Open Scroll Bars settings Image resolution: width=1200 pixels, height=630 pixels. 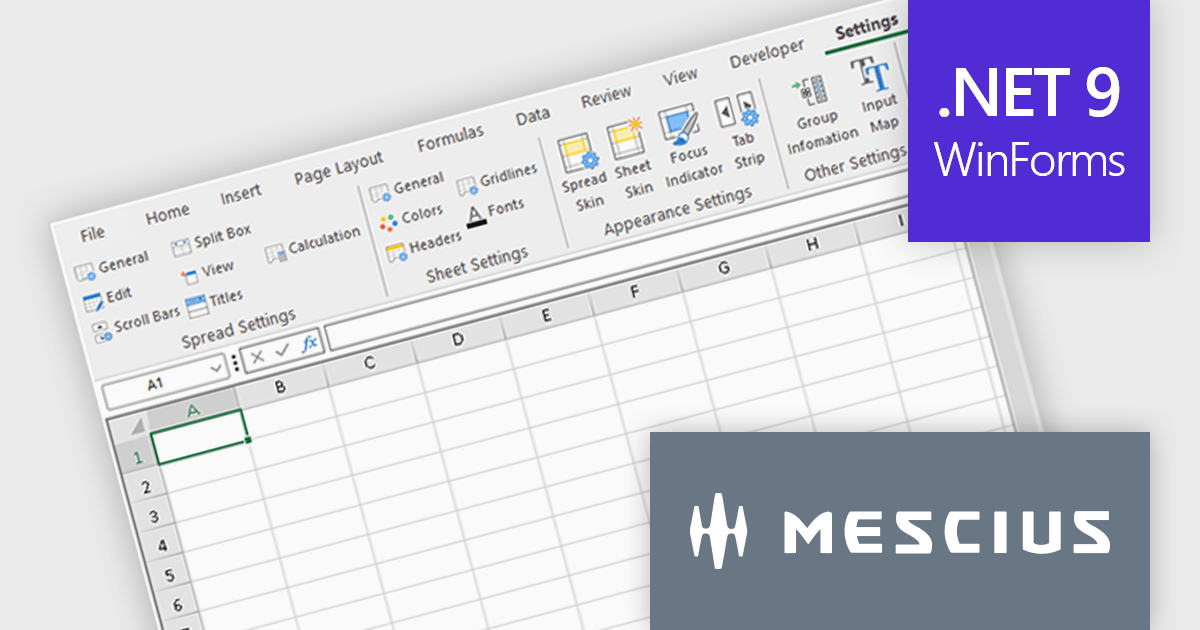(x=137, y=324)
